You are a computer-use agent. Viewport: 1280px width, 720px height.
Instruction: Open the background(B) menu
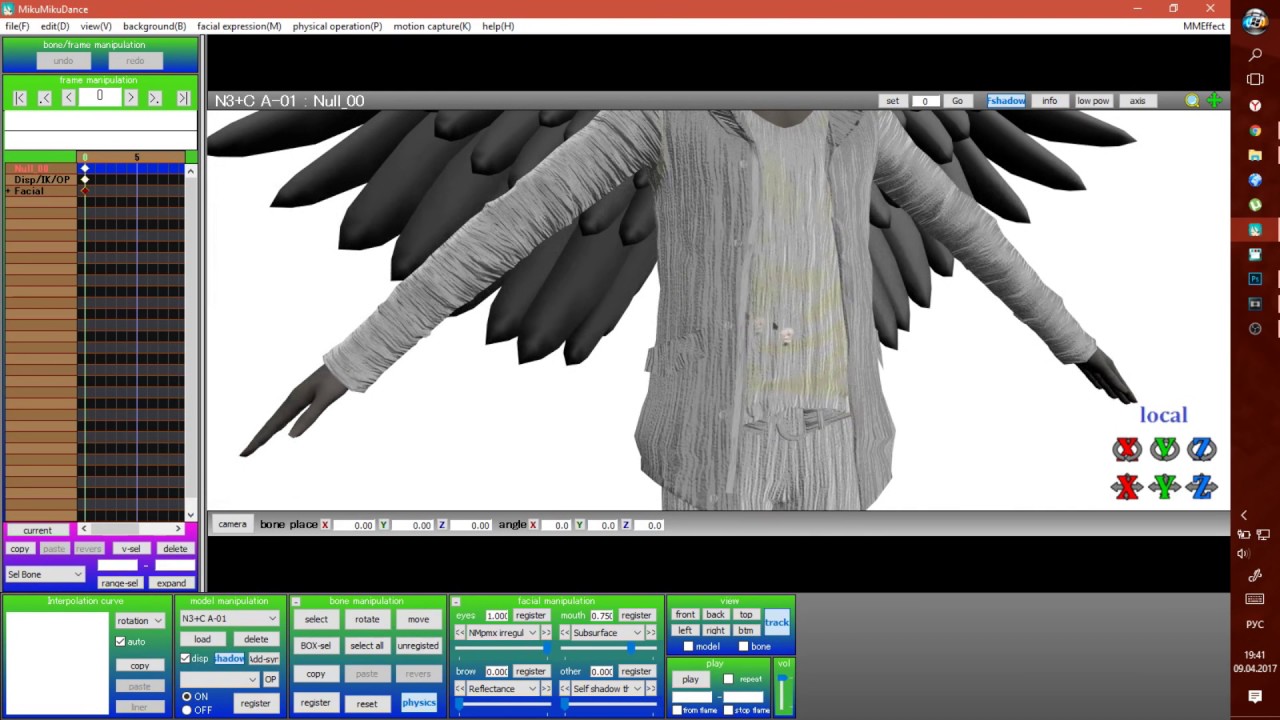coord(154,26)
